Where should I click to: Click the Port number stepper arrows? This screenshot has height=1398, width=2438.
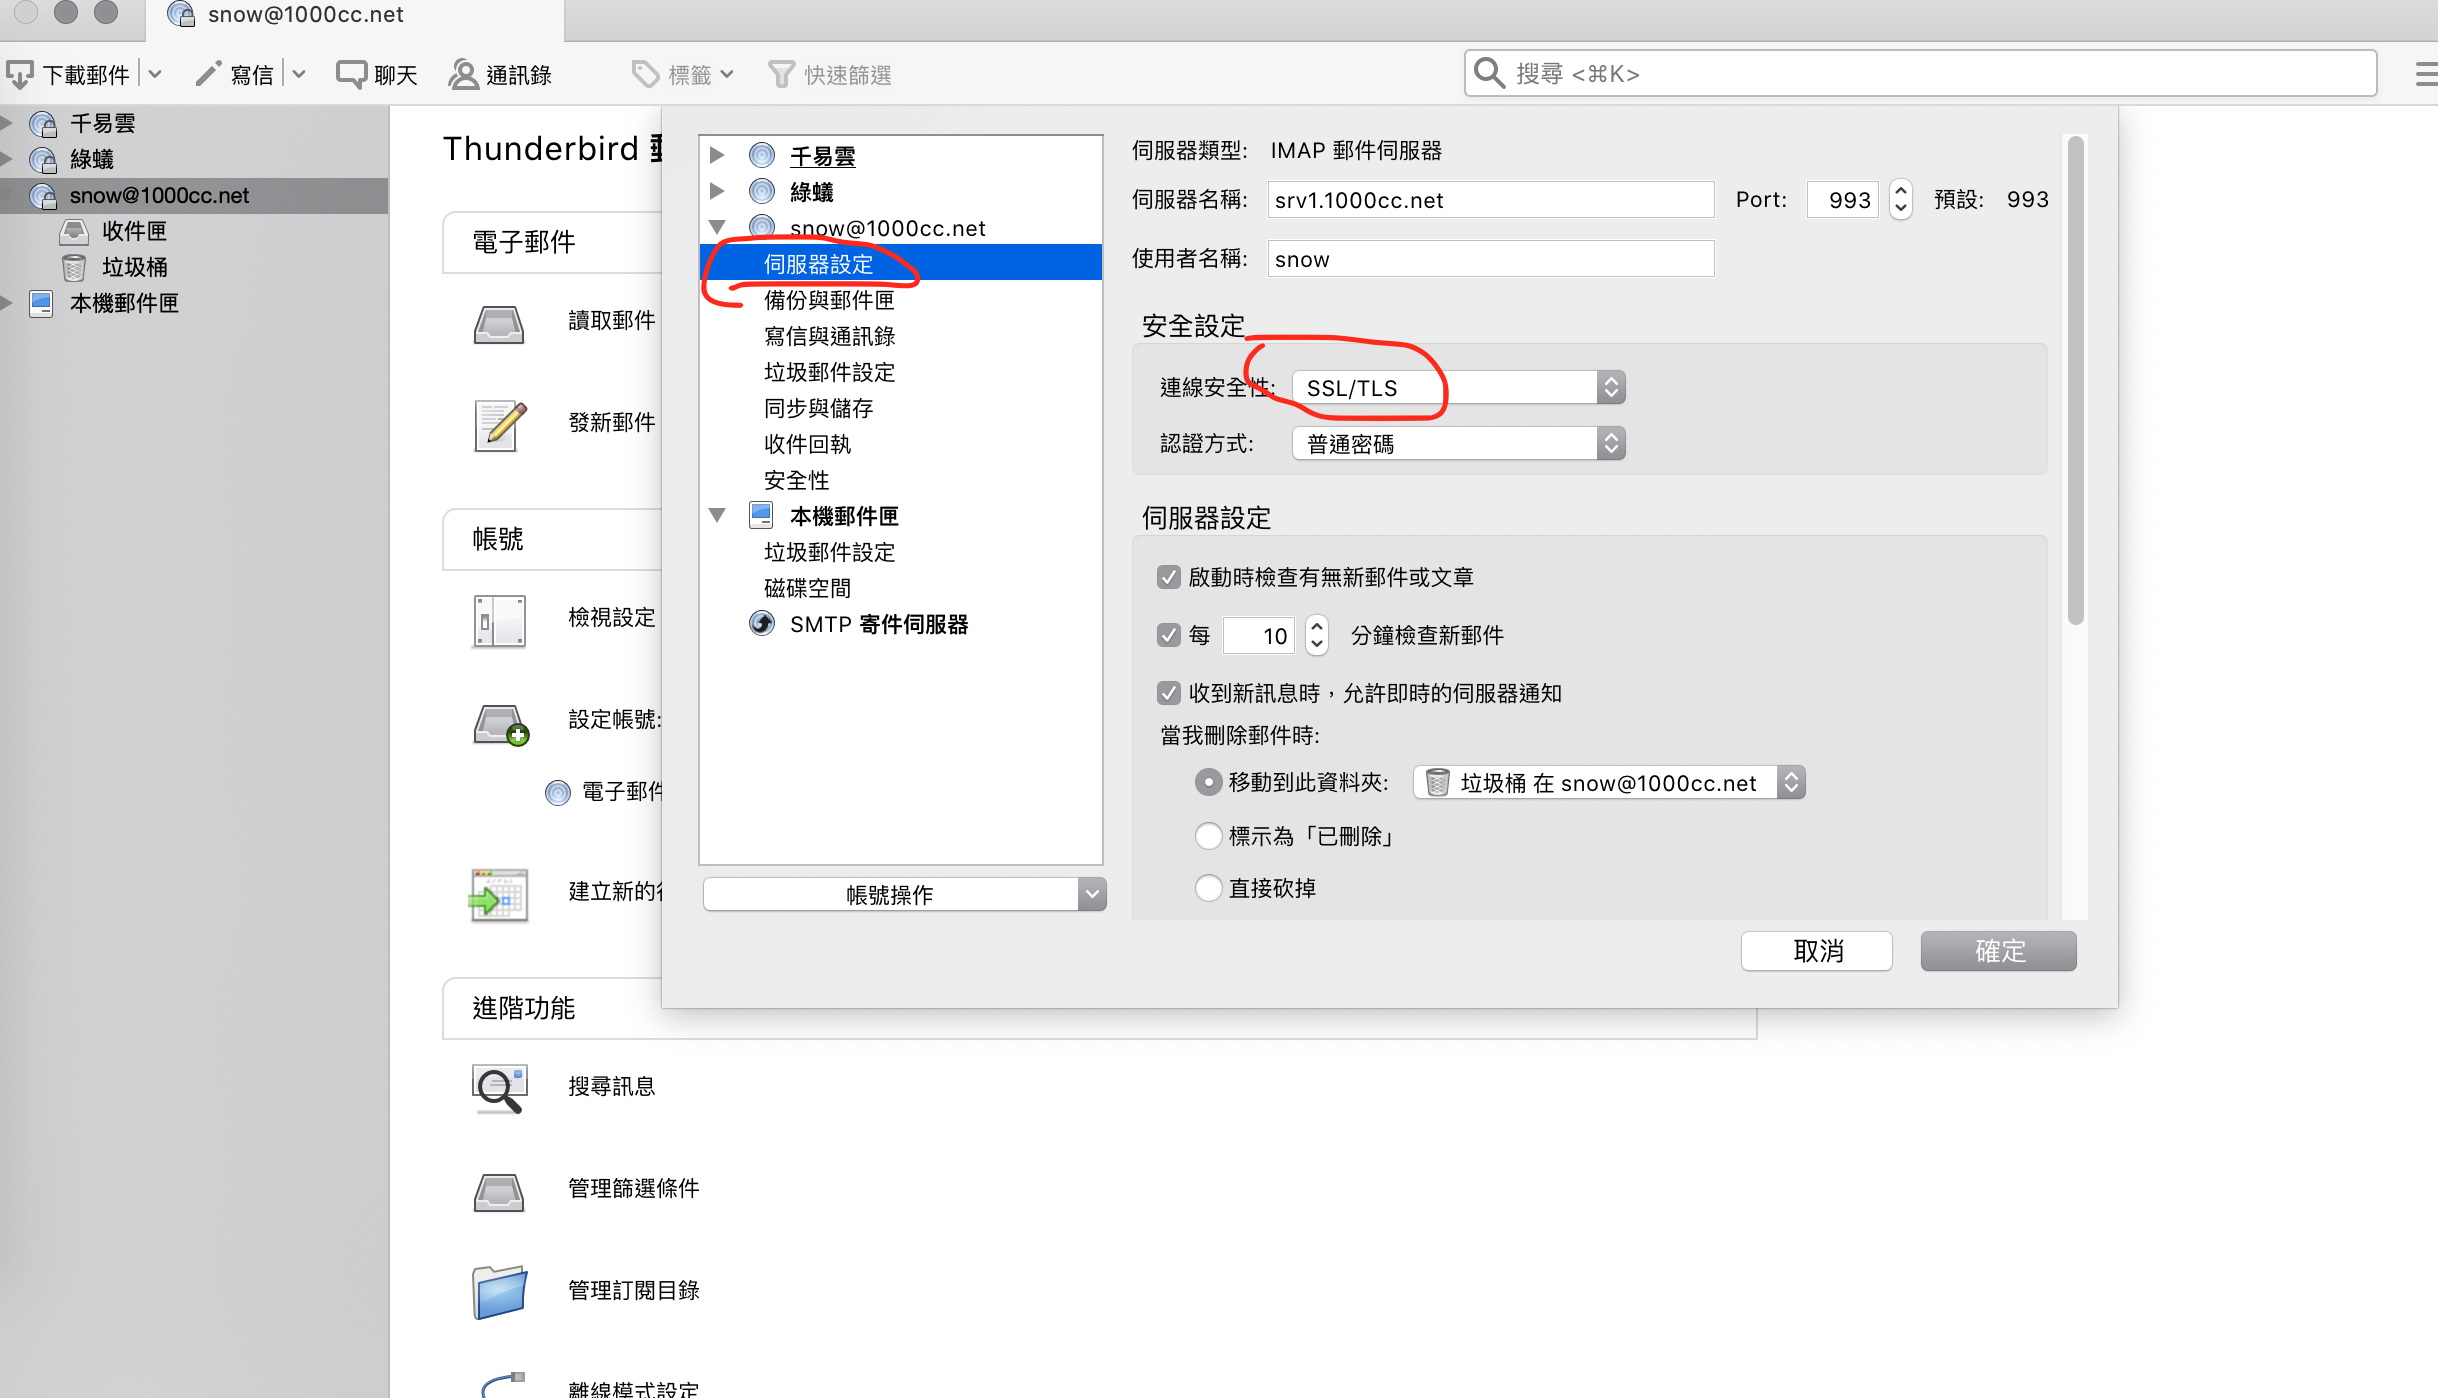coord(1901,199)
